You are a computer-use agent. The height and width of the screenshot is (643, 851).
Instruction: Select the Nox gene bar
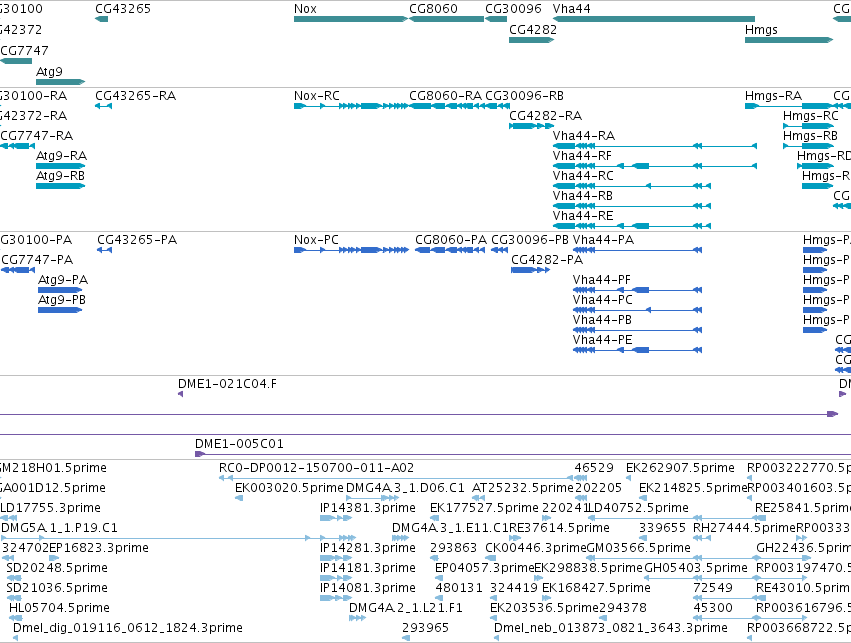(x=351, y=19)
